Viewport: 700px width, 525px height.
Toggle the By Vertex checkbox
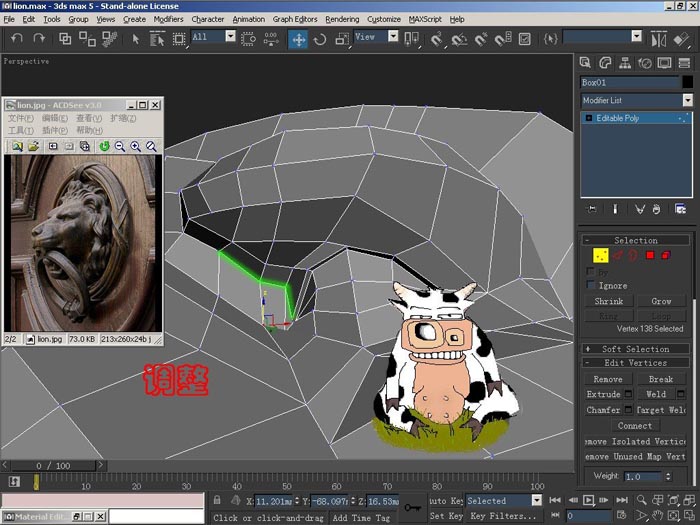click(591, 271)
